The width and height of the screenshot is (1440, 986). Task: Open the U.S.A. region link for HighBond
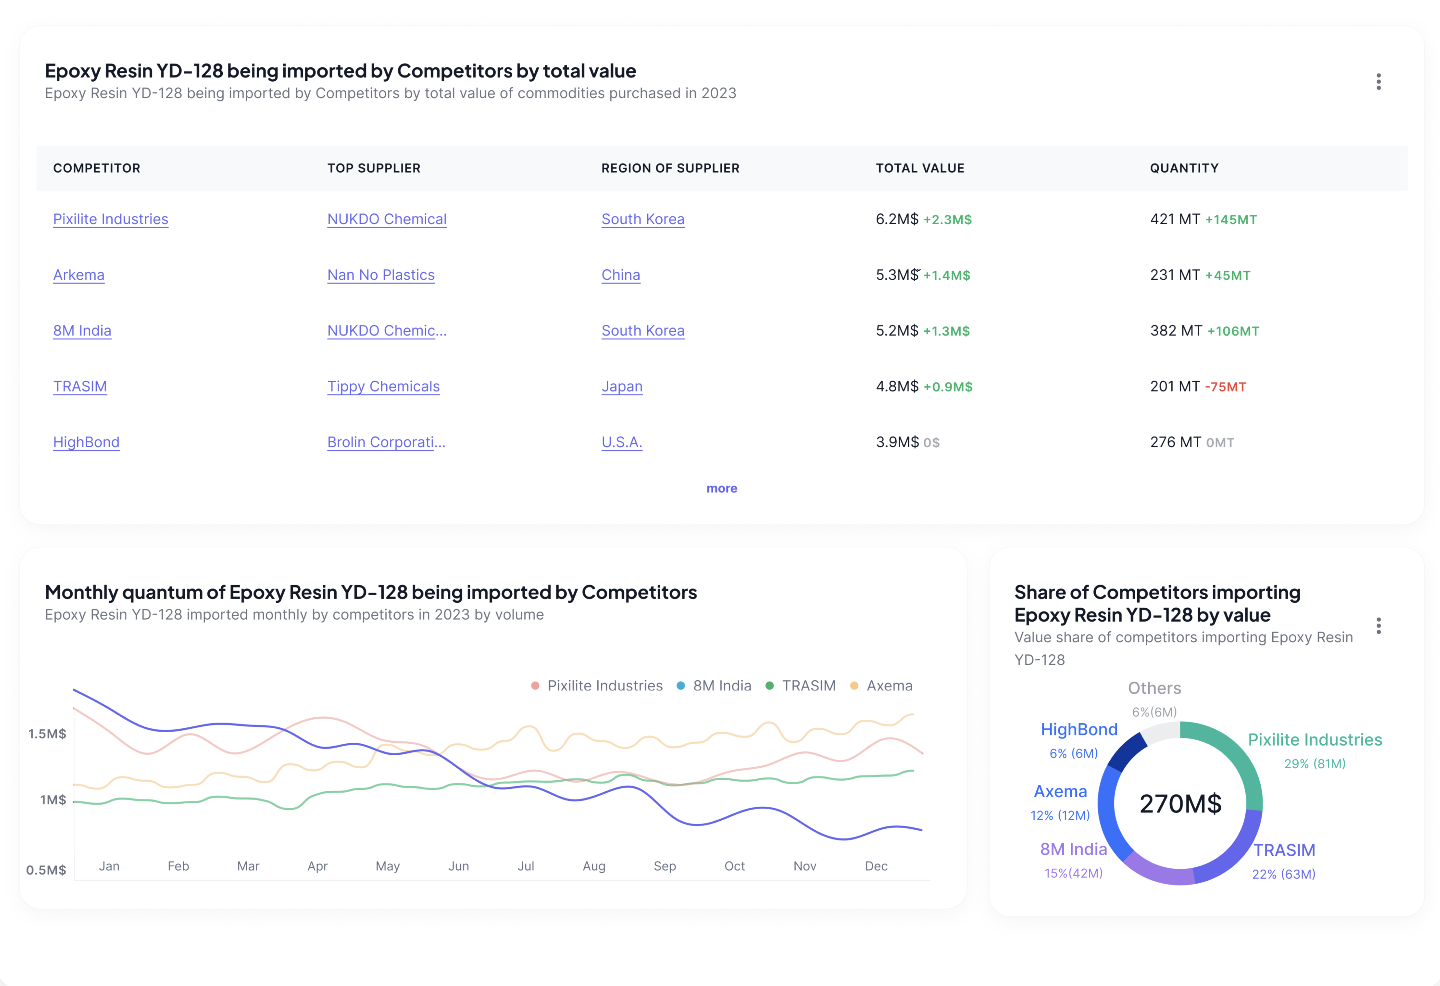pos(621,442)
